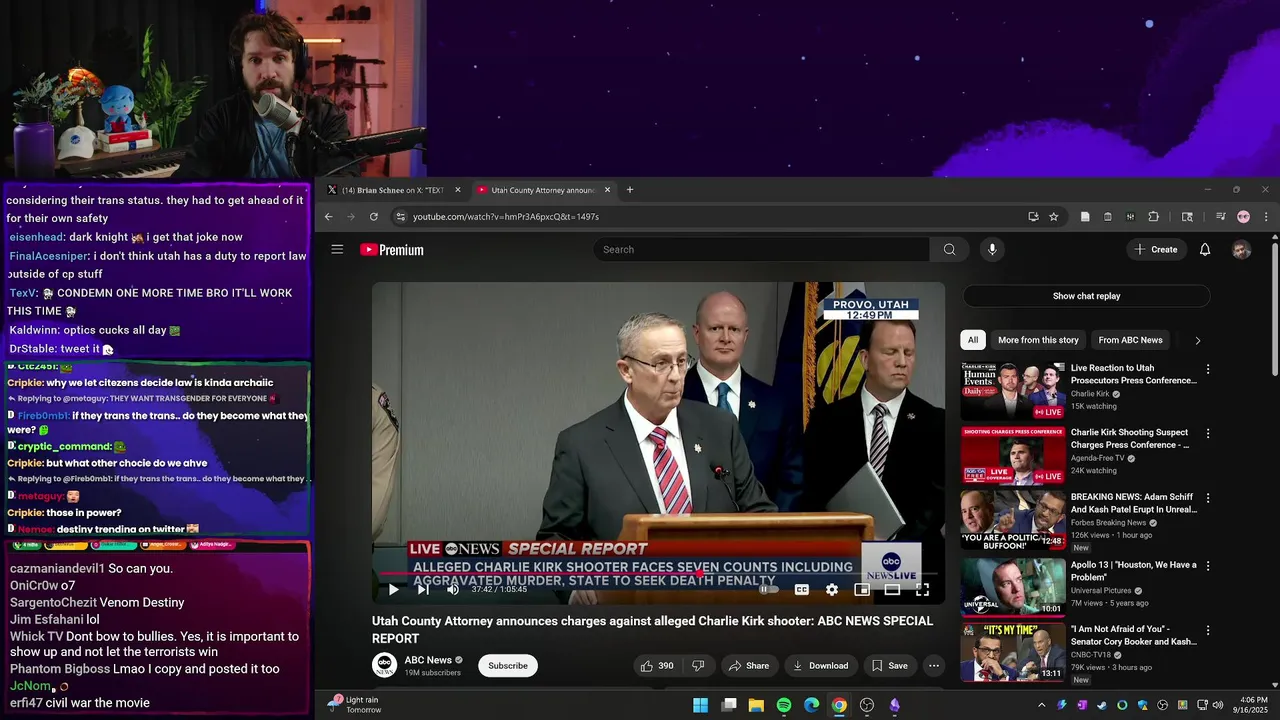Screen dimensions: 1280x720
Task: Open options menu for Apollo 13 video
Action: pyautogui.click(x=1207, y=565)
